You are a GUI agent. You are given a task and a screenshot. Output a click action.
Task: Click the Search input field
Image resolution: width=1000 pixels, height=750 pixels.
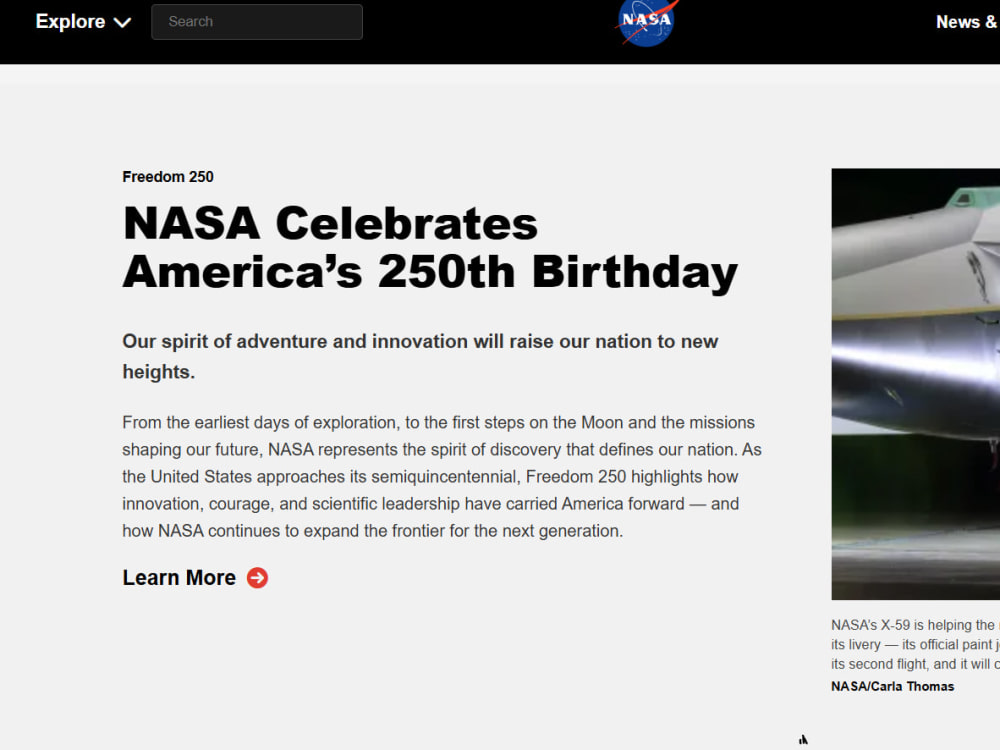(257, 22)
